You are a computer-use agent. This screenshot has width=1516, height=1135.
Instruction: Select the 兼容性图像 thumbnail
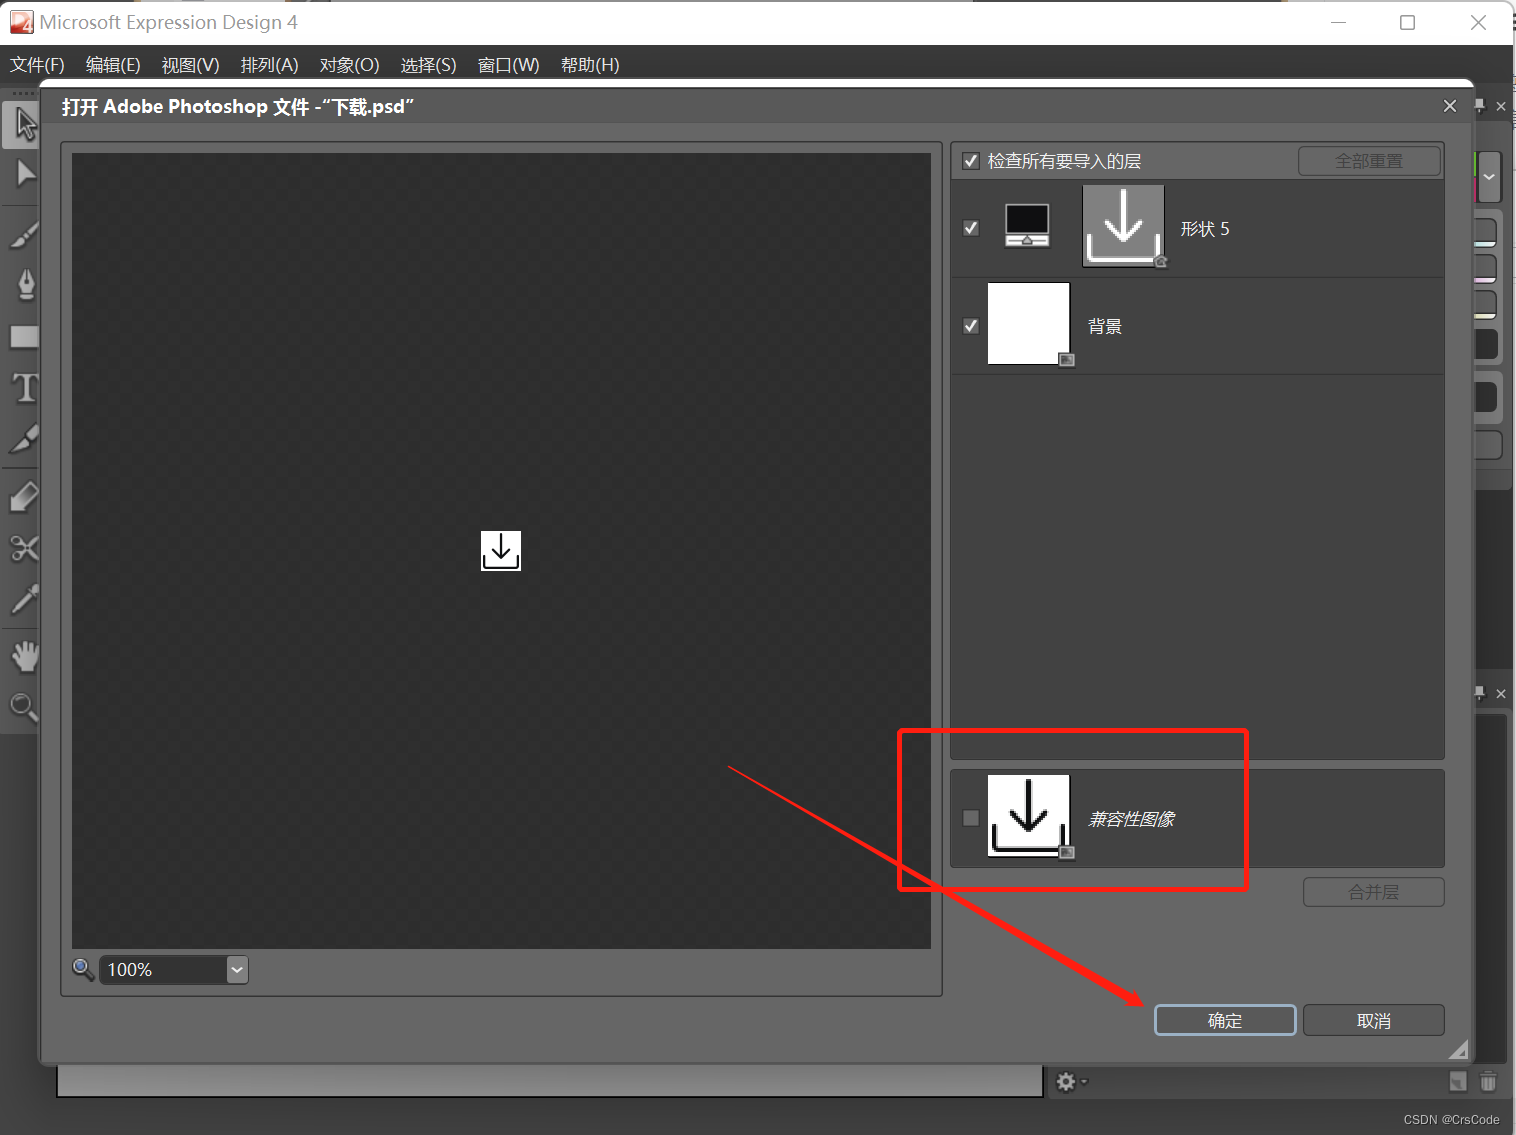click(x=1029, y=816)
